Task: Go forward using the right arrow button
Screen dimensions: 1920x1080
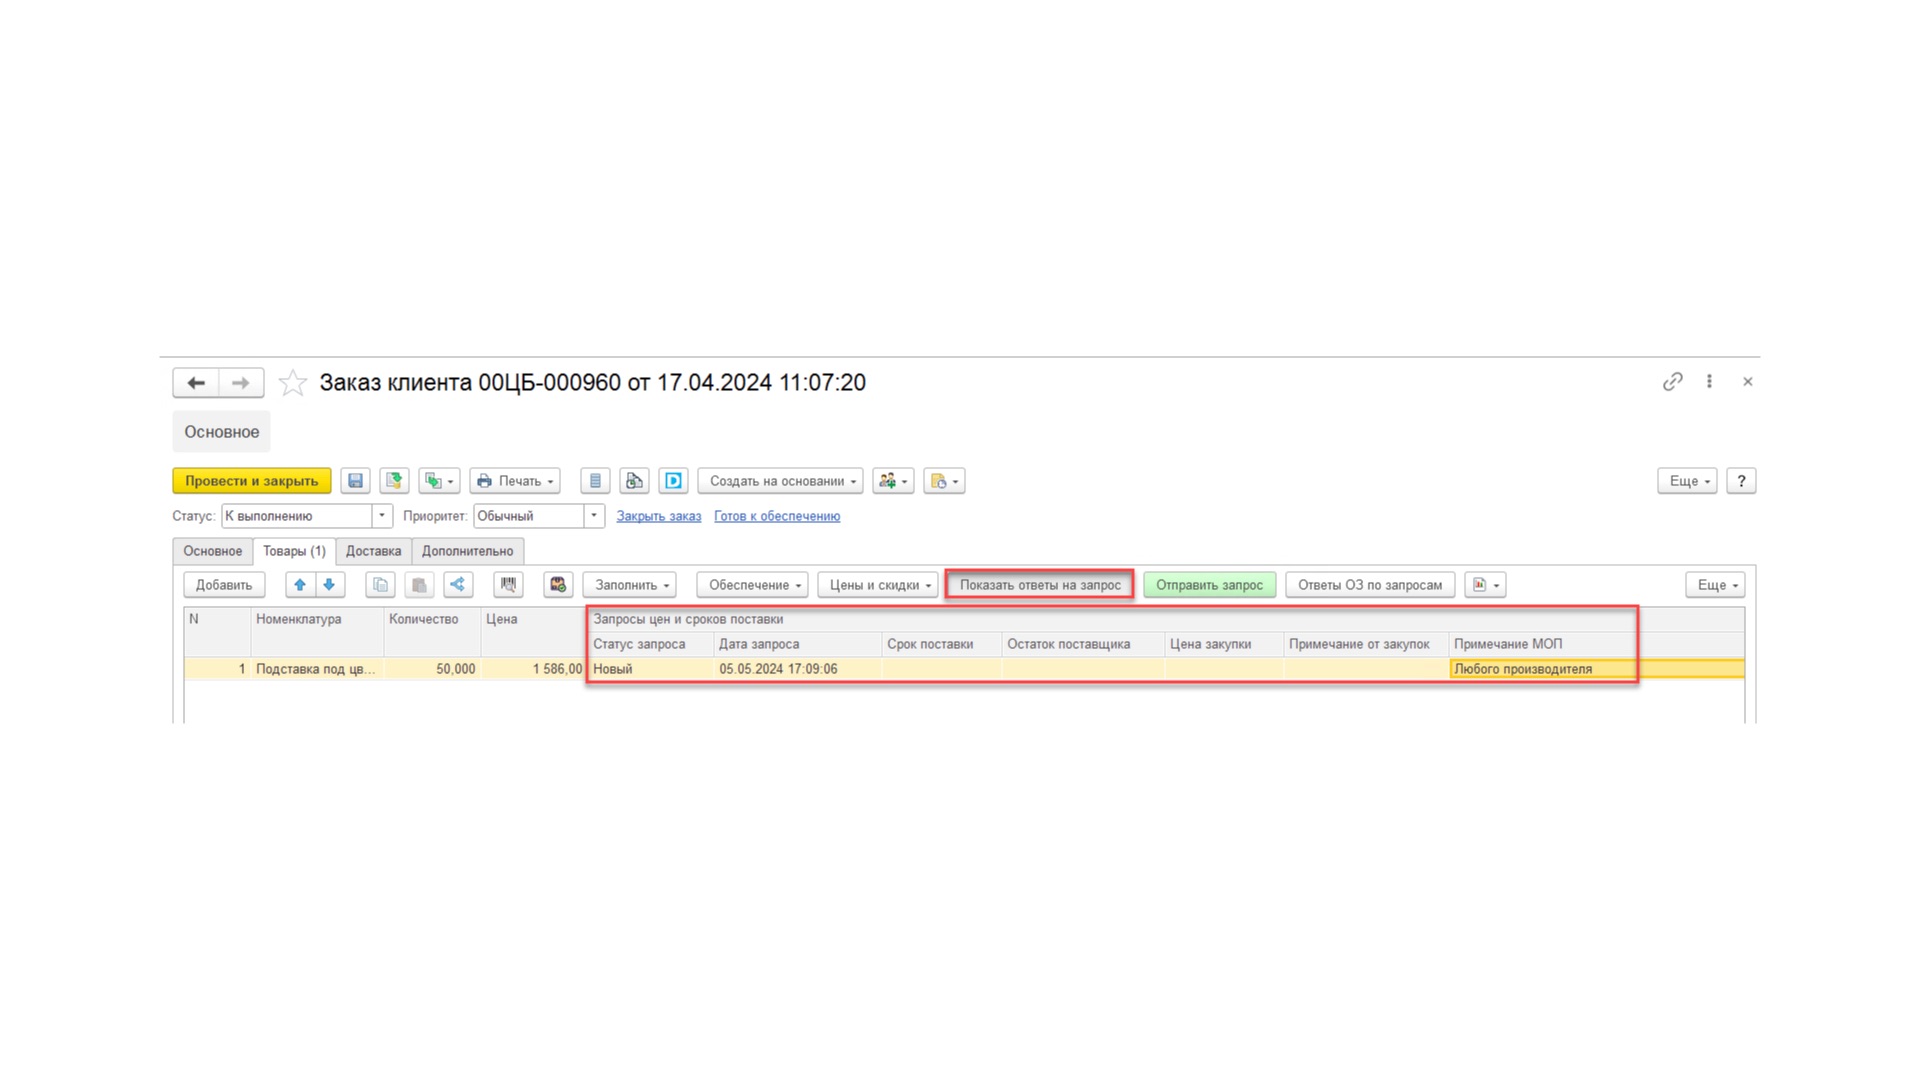Action: point(241,383)
